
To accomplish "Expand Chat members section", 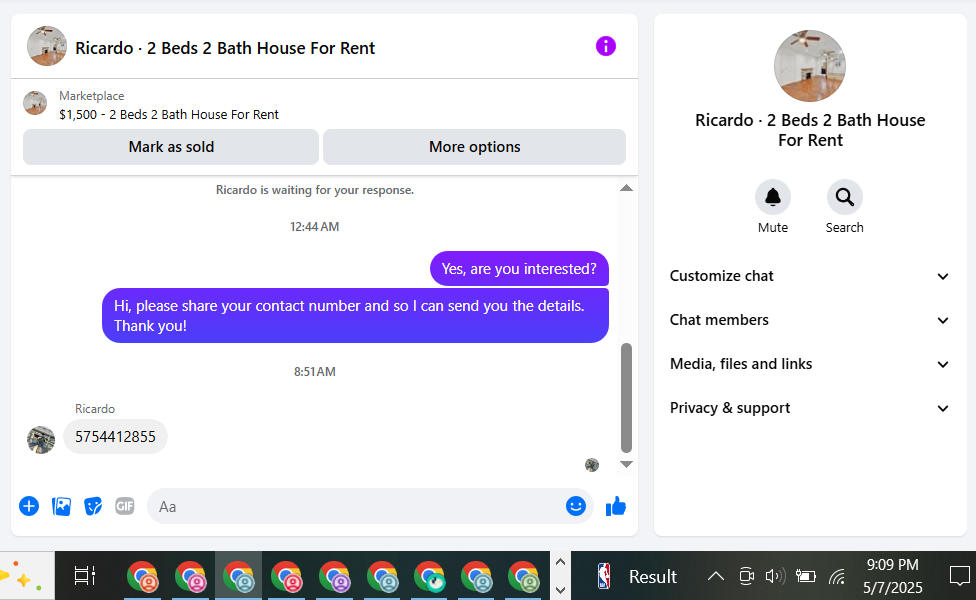I will click(810, 320).
